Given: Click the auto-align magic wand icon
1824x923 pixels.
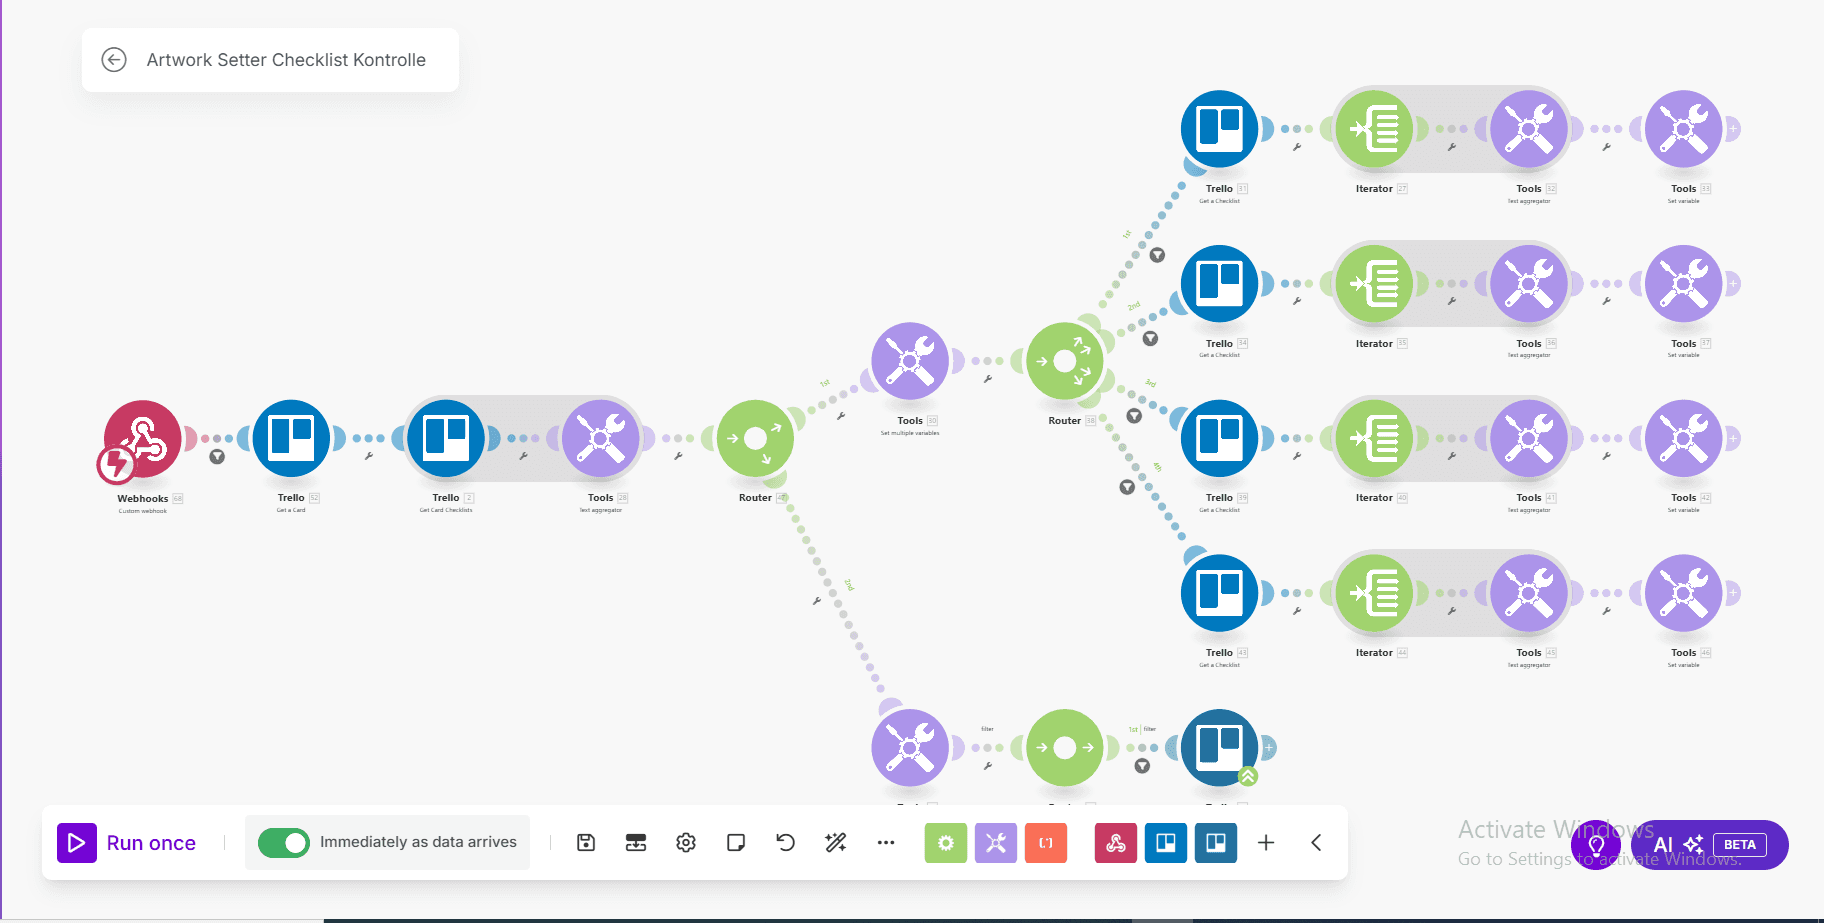Looking at the screenshot, I should [x=836, y=843].
